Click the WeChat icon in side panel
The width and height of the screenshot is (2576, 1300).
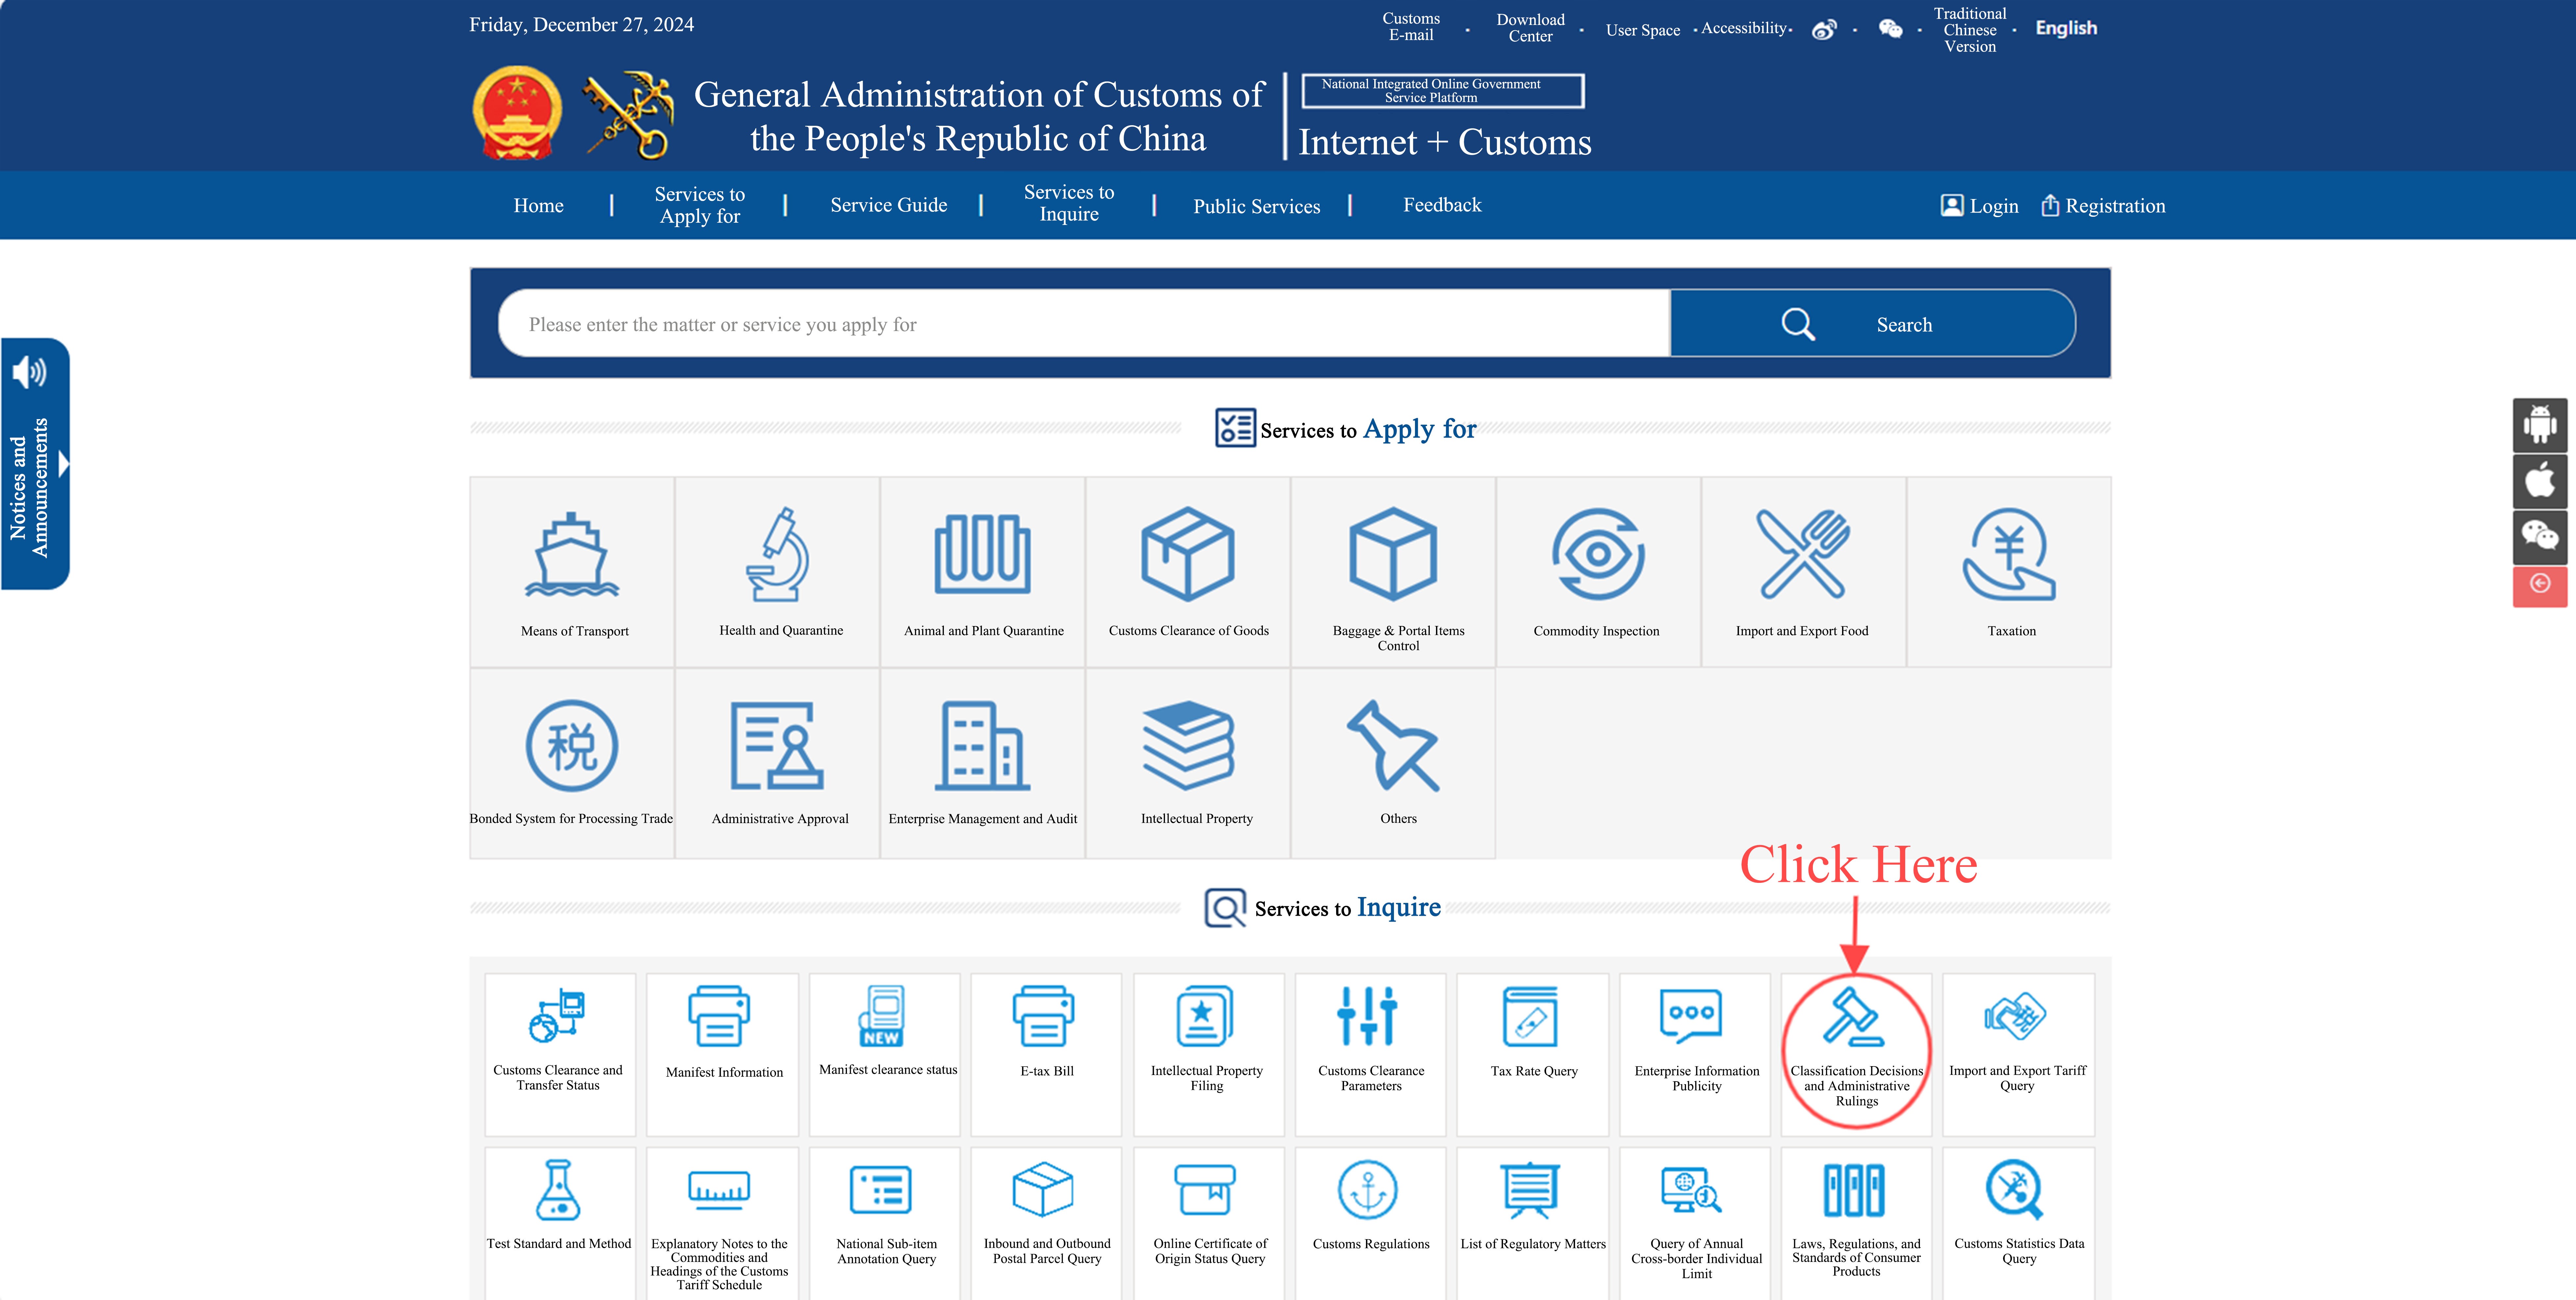[2540, 538]
